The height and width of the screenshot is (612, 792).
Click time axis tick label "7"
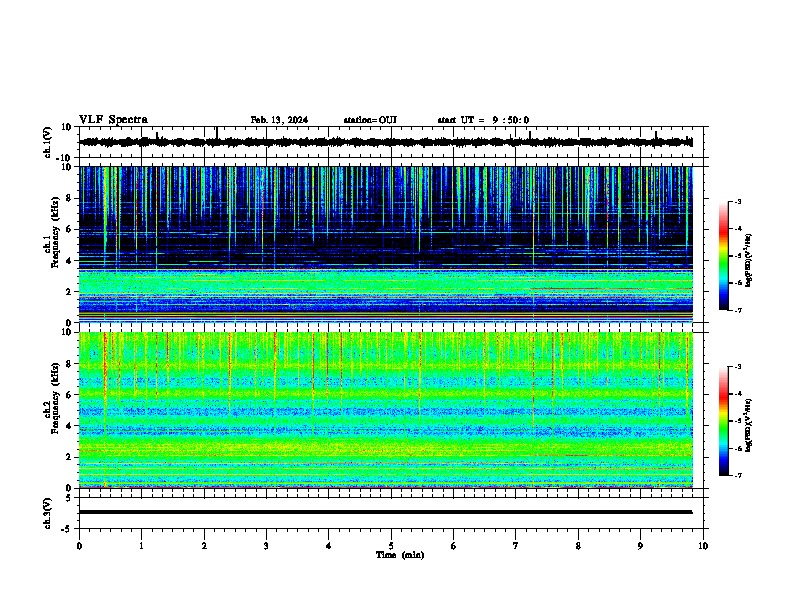[x=516, y=546]
